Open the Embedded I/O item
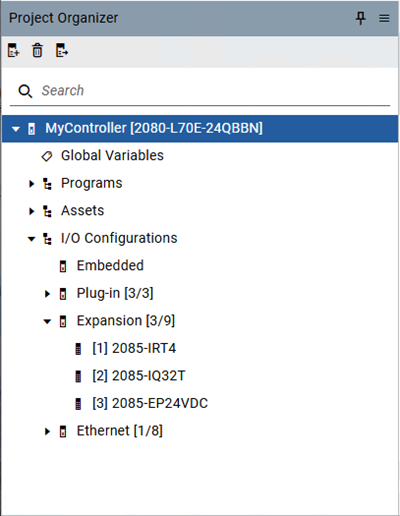The height and width of the screenshot is (516, 400). pyautogui.click(x=110, y=266)
